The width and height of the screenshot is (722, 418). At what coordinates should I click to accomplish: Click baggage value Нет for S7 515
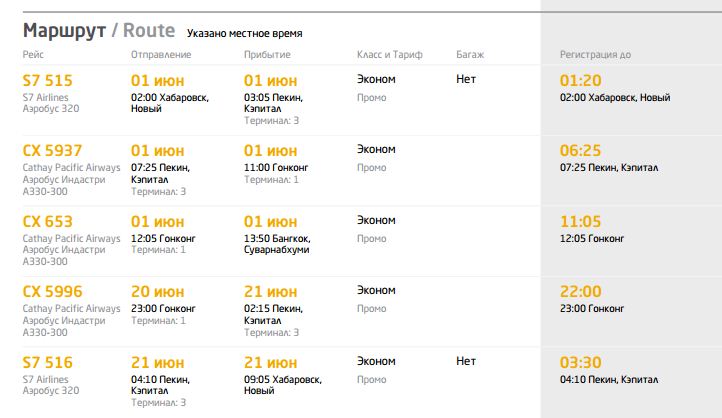pos(466,79)
